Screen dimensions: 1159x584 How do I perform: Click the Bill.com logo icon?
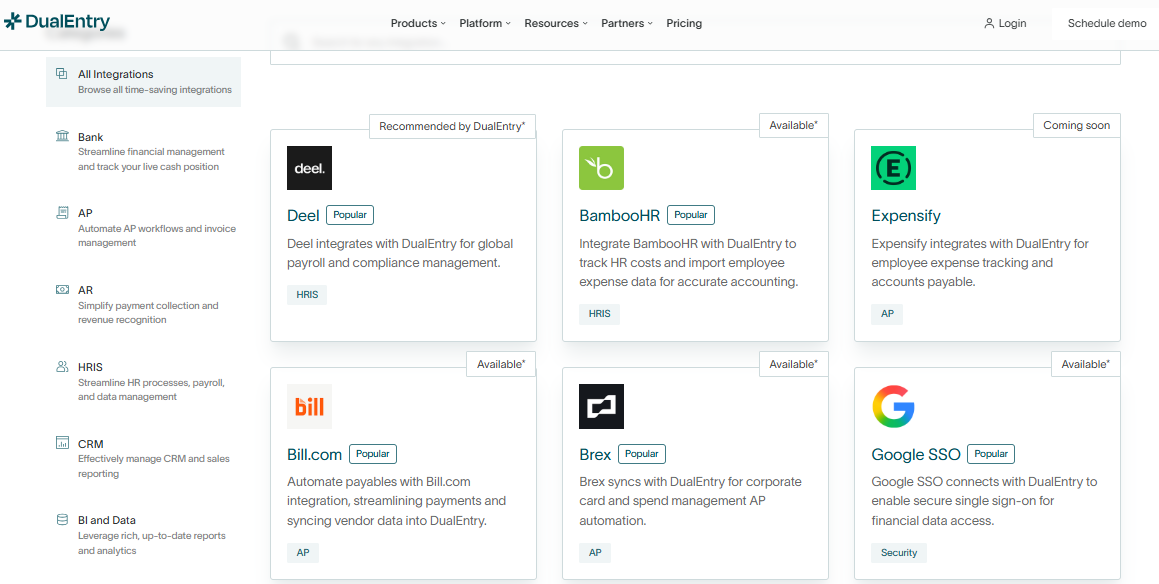click(x=309, y=406)
